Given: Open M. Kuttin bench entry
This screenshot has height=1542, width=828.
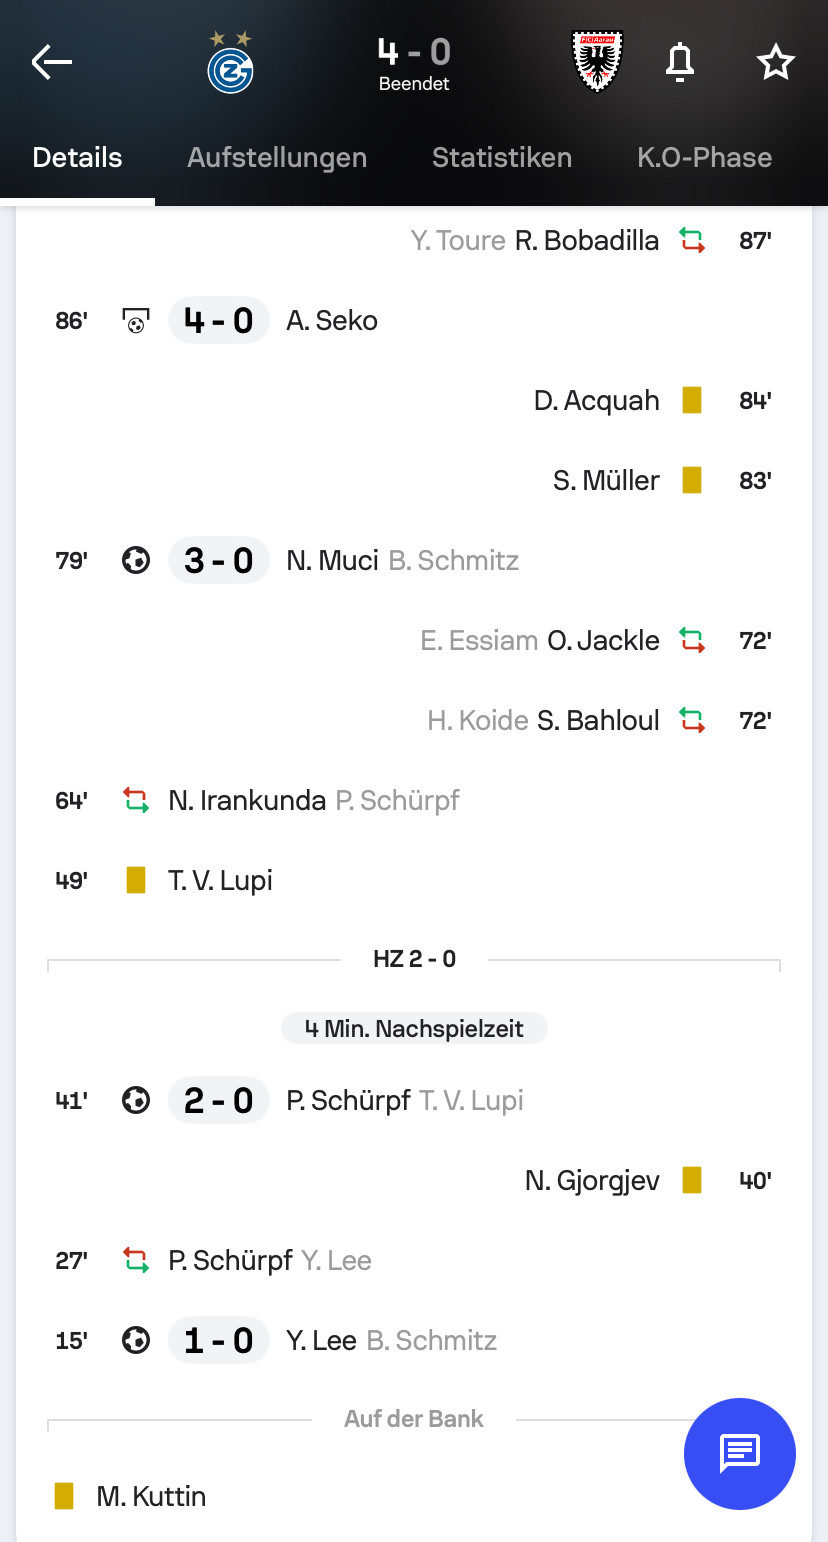Looking at the screenshot, I should click(x=151, y=1496).
